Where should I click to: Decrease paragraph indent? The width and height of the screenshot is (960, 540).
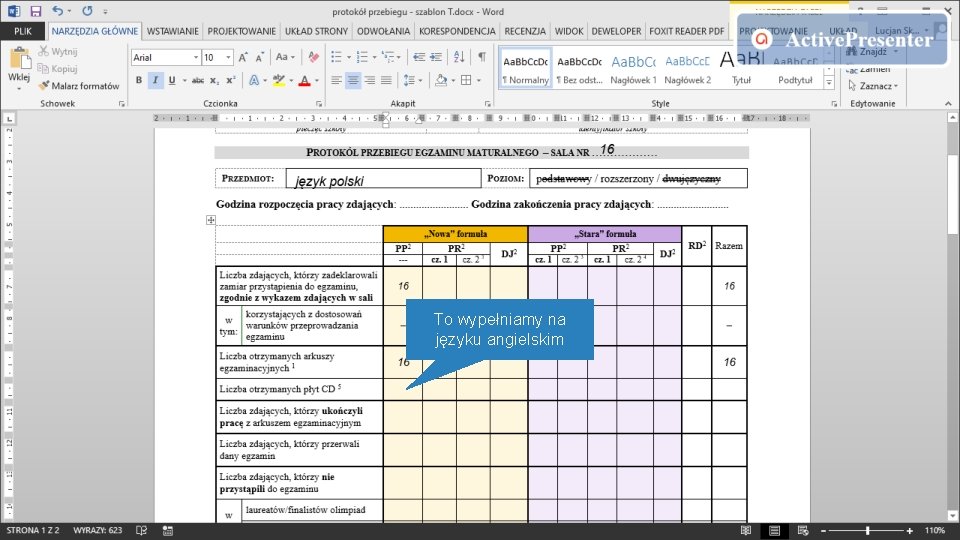point(419,57)
